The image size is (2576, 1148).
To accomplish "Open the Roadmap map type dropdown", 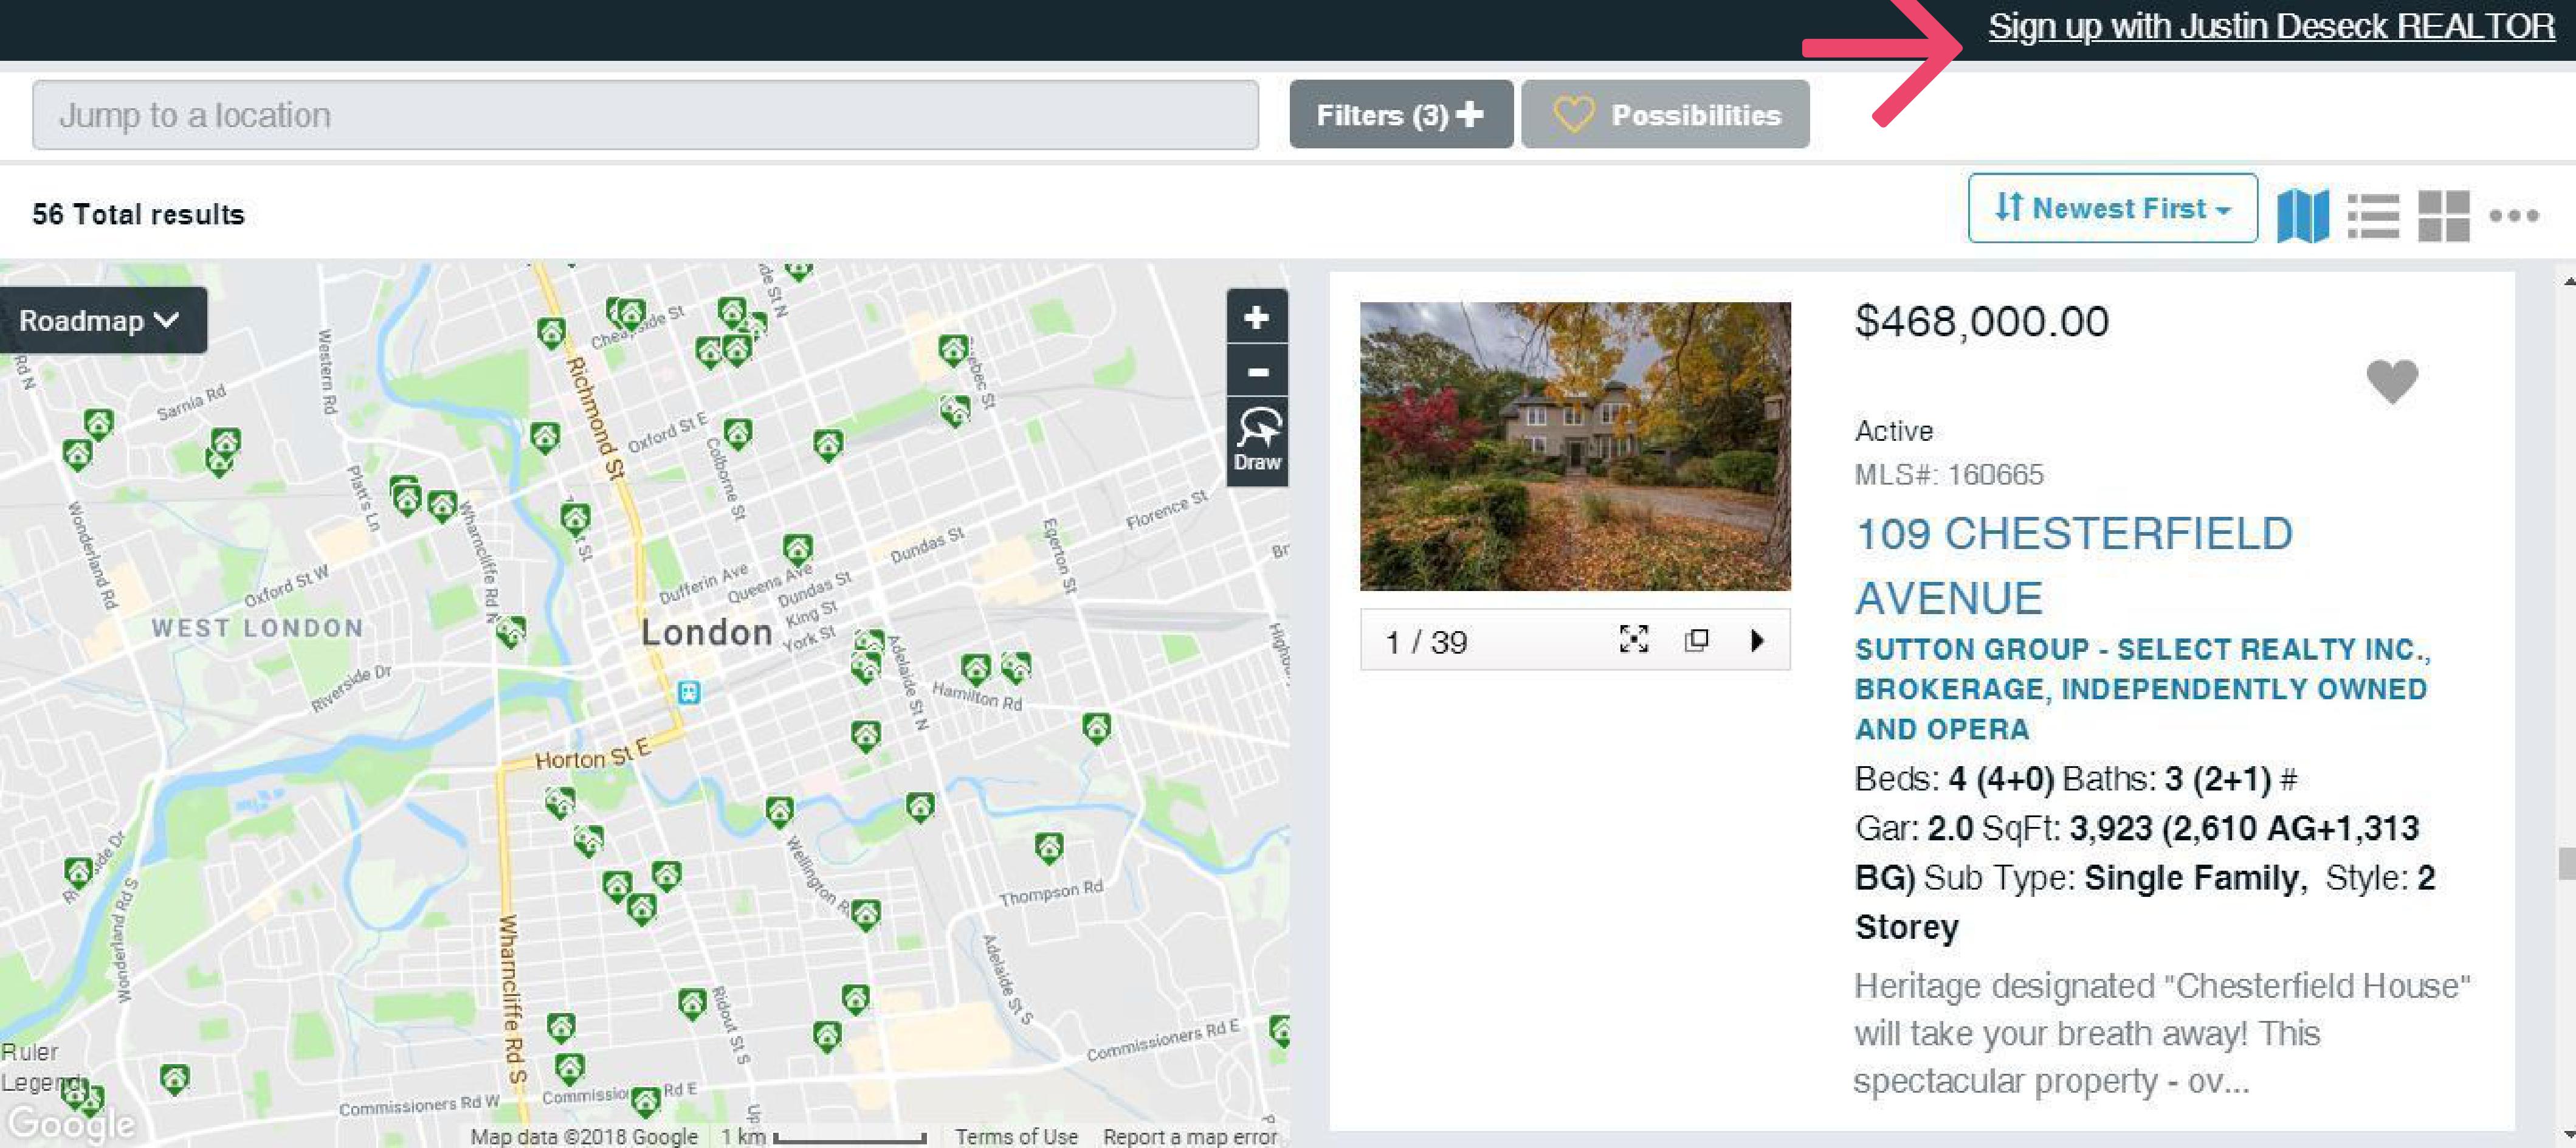I will (100, 320).
